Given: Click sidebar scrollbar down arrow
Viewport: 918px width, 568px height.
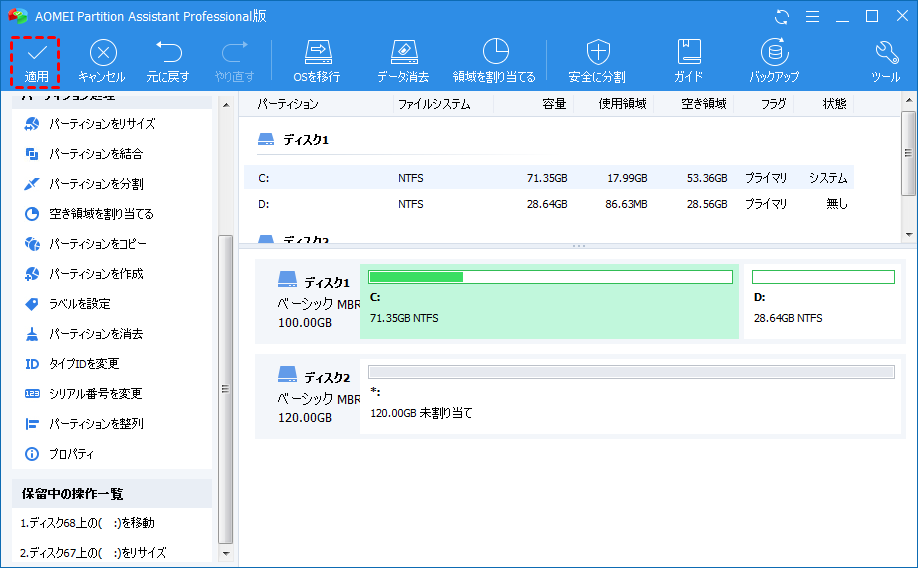Looking at the screenshot, I should pos(226,553).
